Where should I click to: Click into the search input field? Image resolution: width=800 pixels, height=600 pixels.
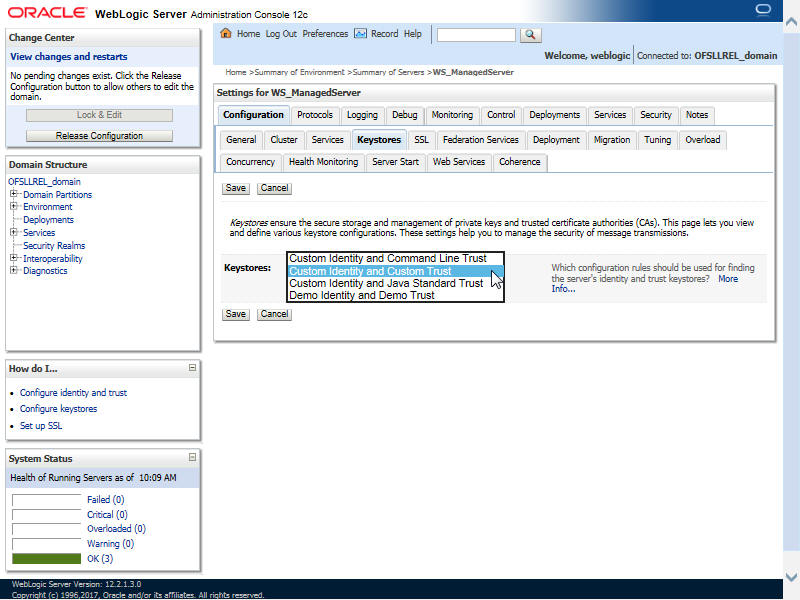477,35
